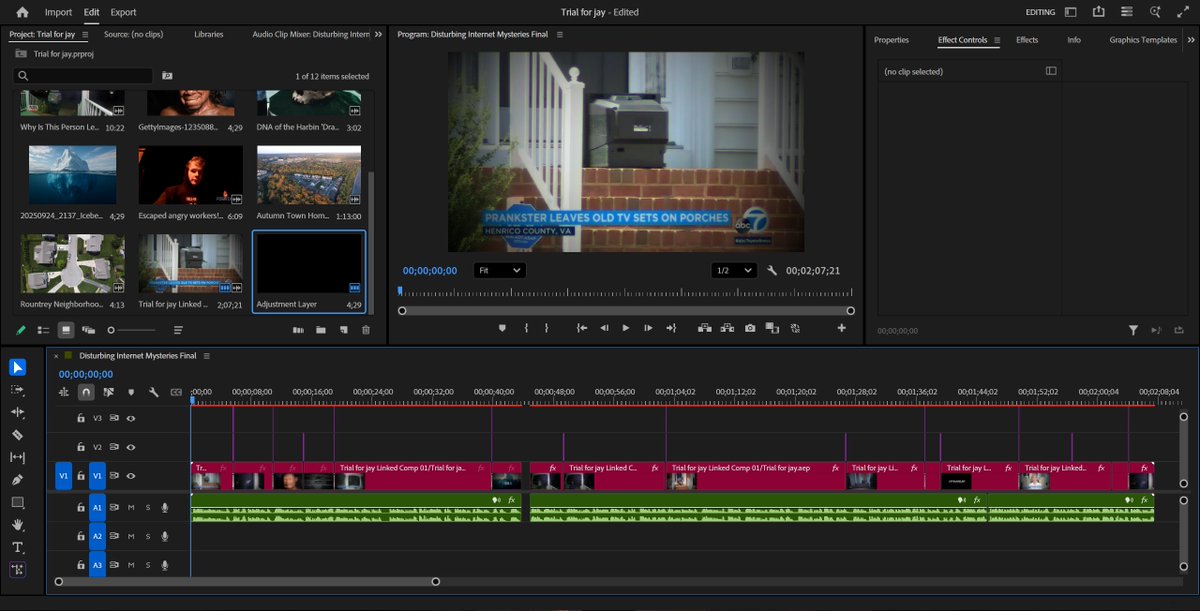Toggle V2 track output eye
The image size is (1200, 611).
130,447
